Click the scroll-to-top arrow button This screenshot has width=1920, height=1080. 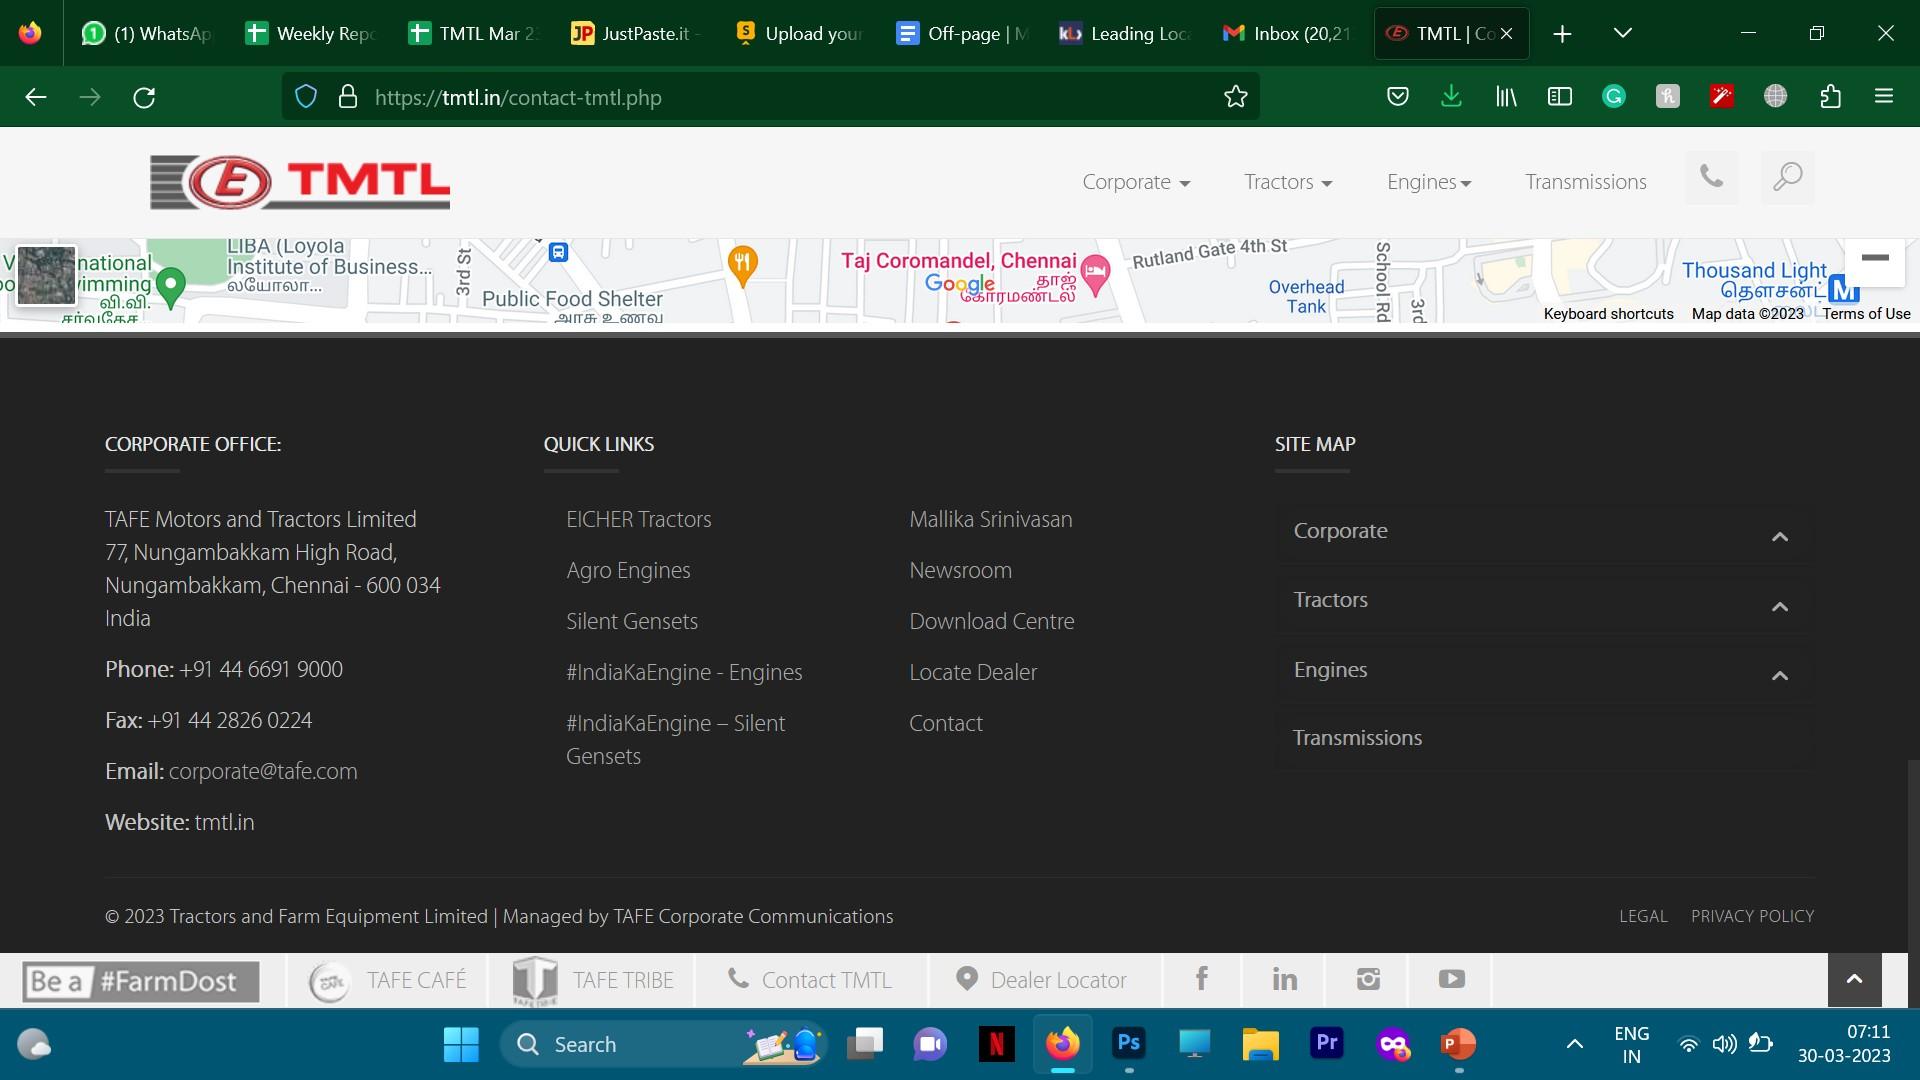(1854, 979)
